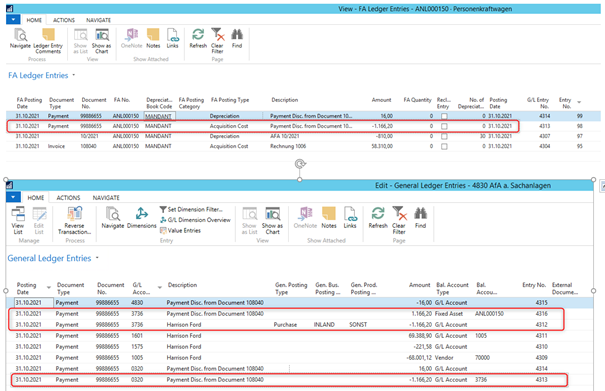605x391 pixels.
Task: Switch to ACTIONS tab in FA Ledger window
Action: click(x=64, y=20)
